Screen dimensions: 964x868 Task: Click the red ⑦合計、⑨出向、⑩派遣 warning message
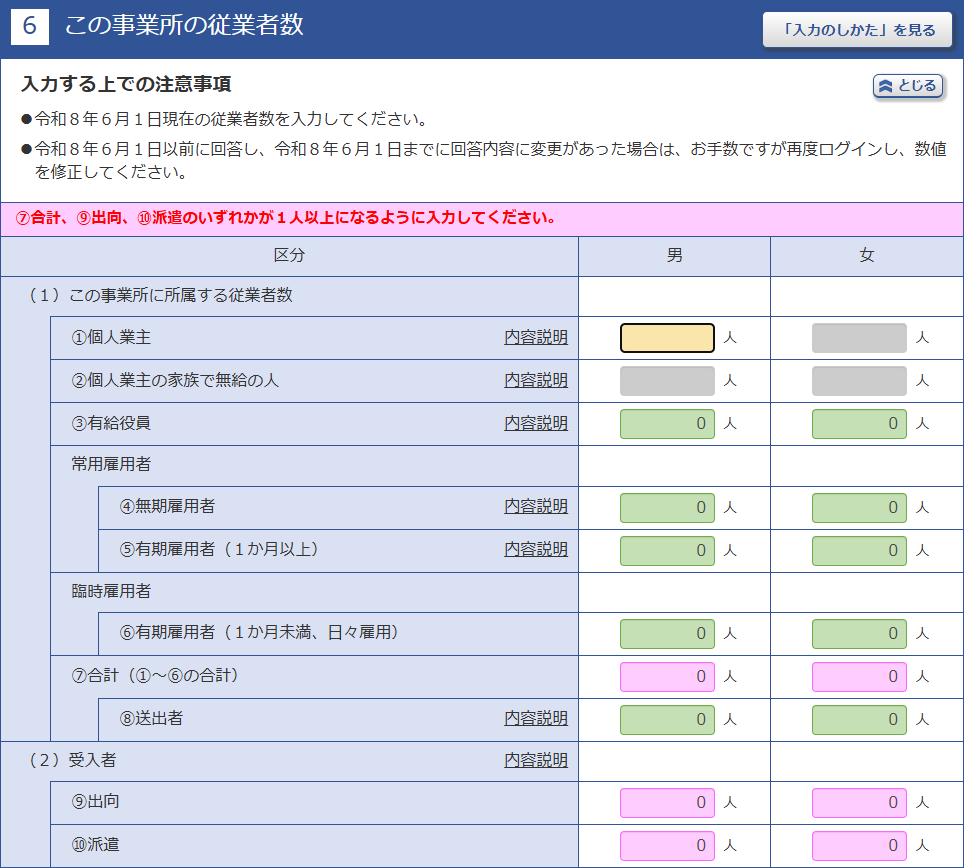pyautogui.click(x=285, y=218)
